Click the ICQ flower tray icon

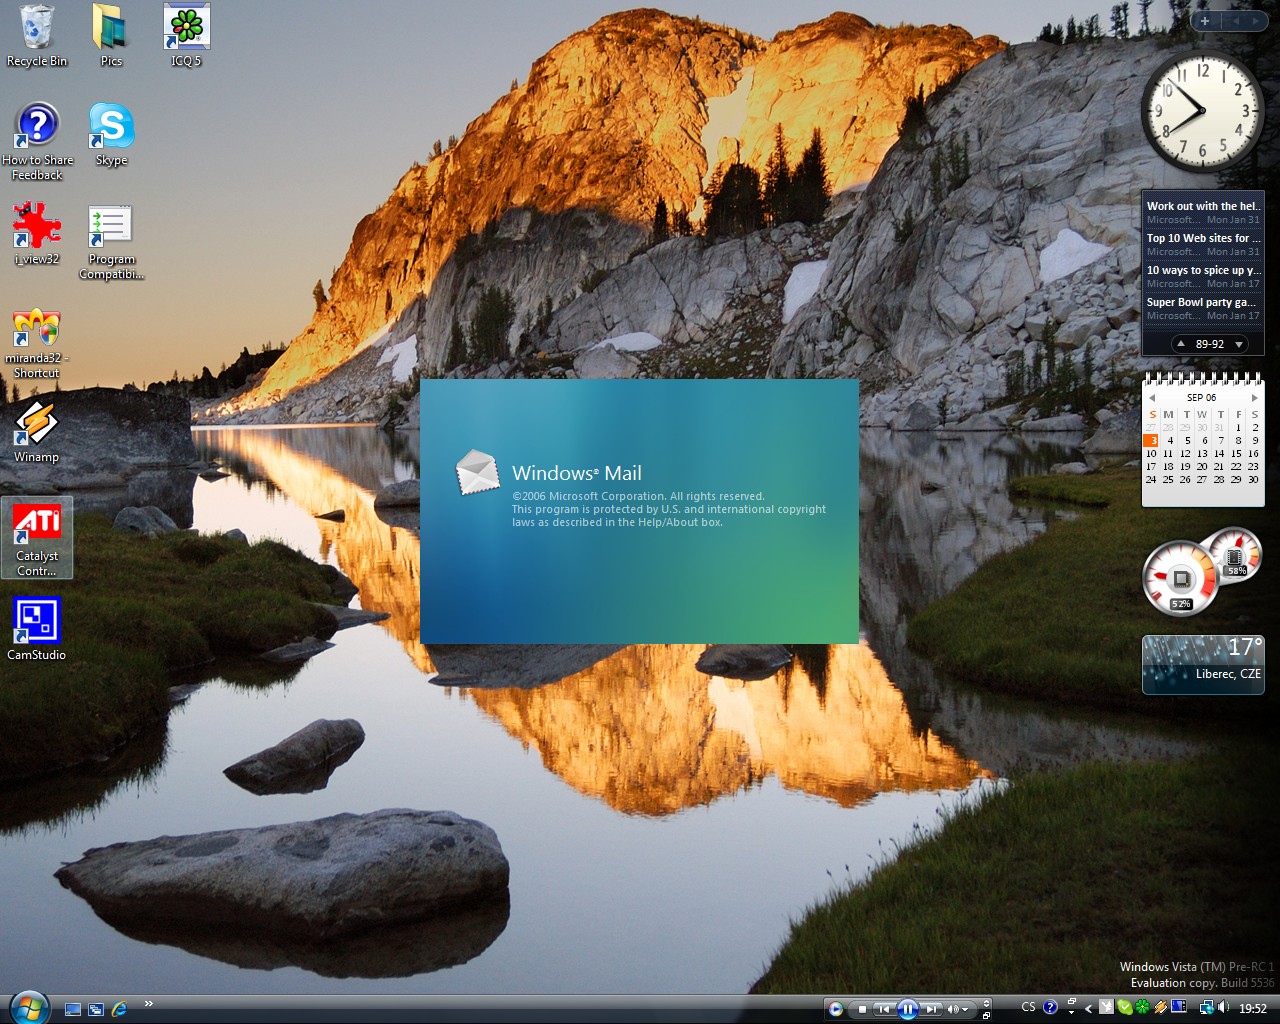pyautogui.click(x=1142, y=1007)
